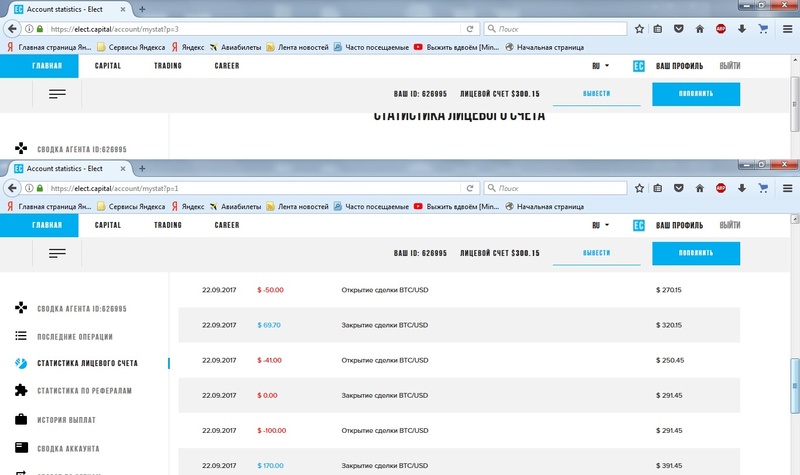The width and height of the screenshot is (800, 475).
Task: Open СВОДКА АГЕНТА ID:626995 in lower sidebar
Action: [82, 309]
